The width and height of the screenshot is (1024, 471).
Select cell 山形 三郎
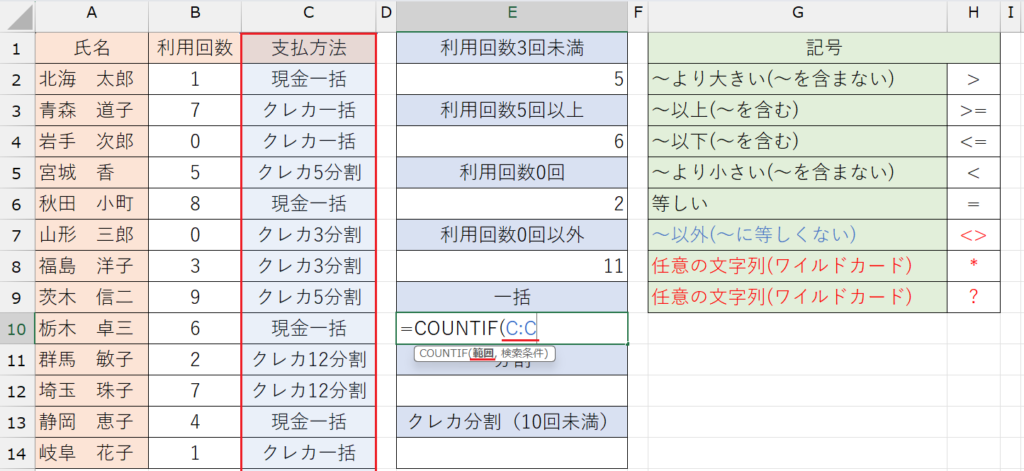[x=91, y=235]
